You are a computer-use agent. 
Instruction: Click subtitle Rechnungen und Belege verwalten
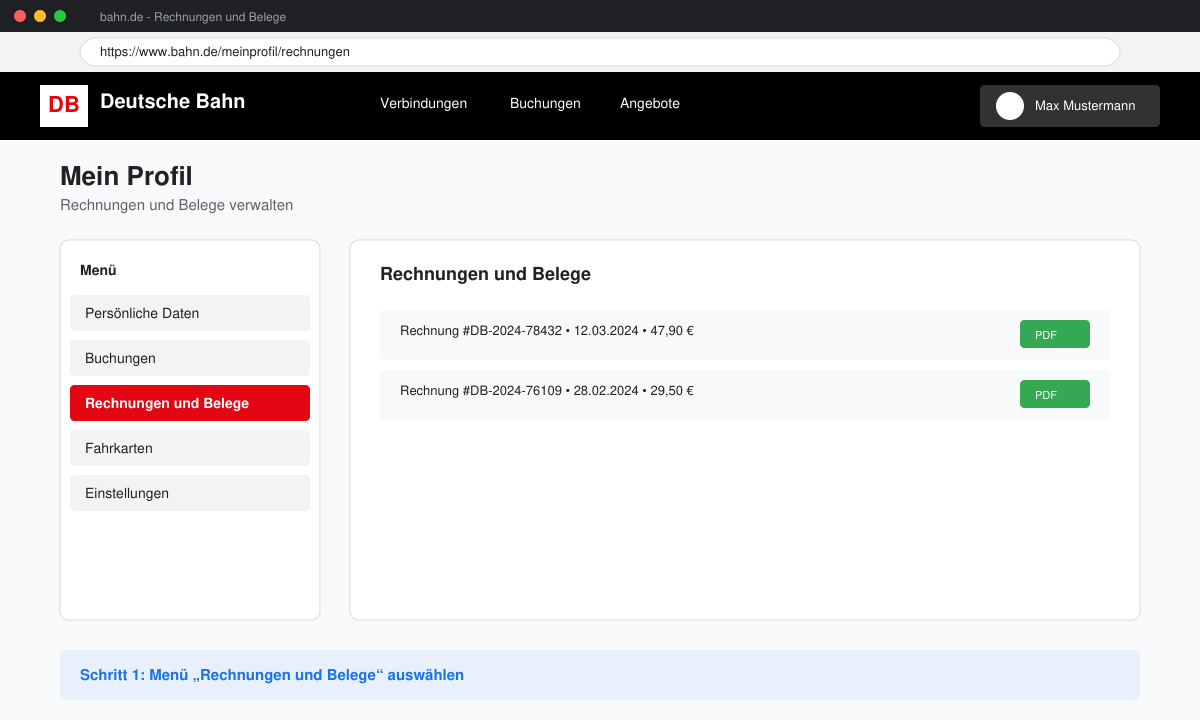(x=177, y=205)
